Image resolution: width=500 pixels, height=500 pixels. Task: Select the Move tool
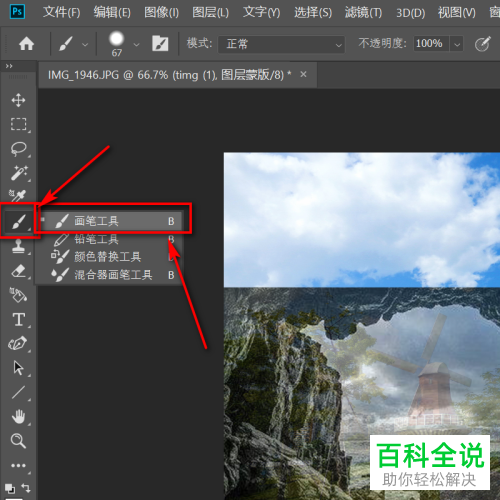pyautogui.click(x=18, y=100)
